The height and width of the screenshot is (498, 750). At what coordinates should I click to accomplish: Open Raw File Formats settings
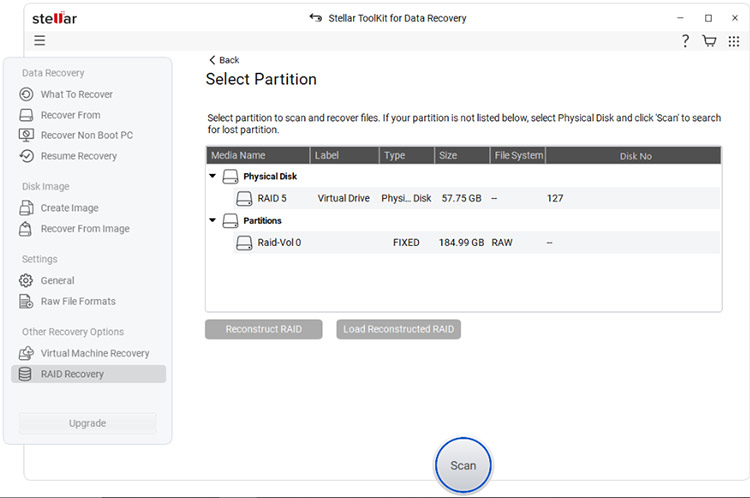coord(77,301)
